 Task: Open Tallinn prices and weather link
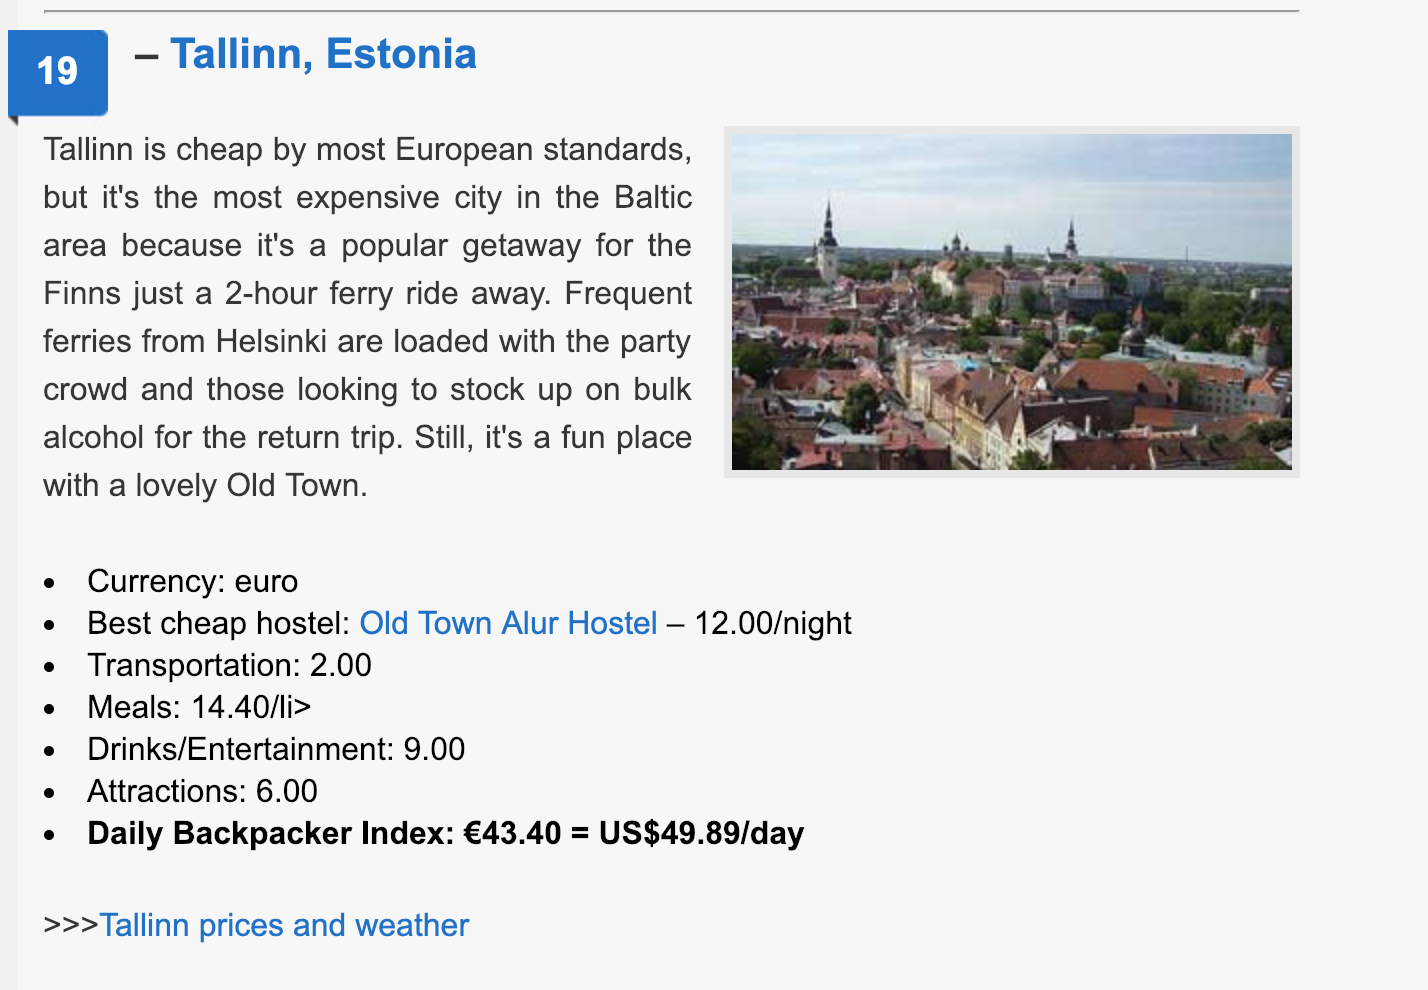click(284, 925)
